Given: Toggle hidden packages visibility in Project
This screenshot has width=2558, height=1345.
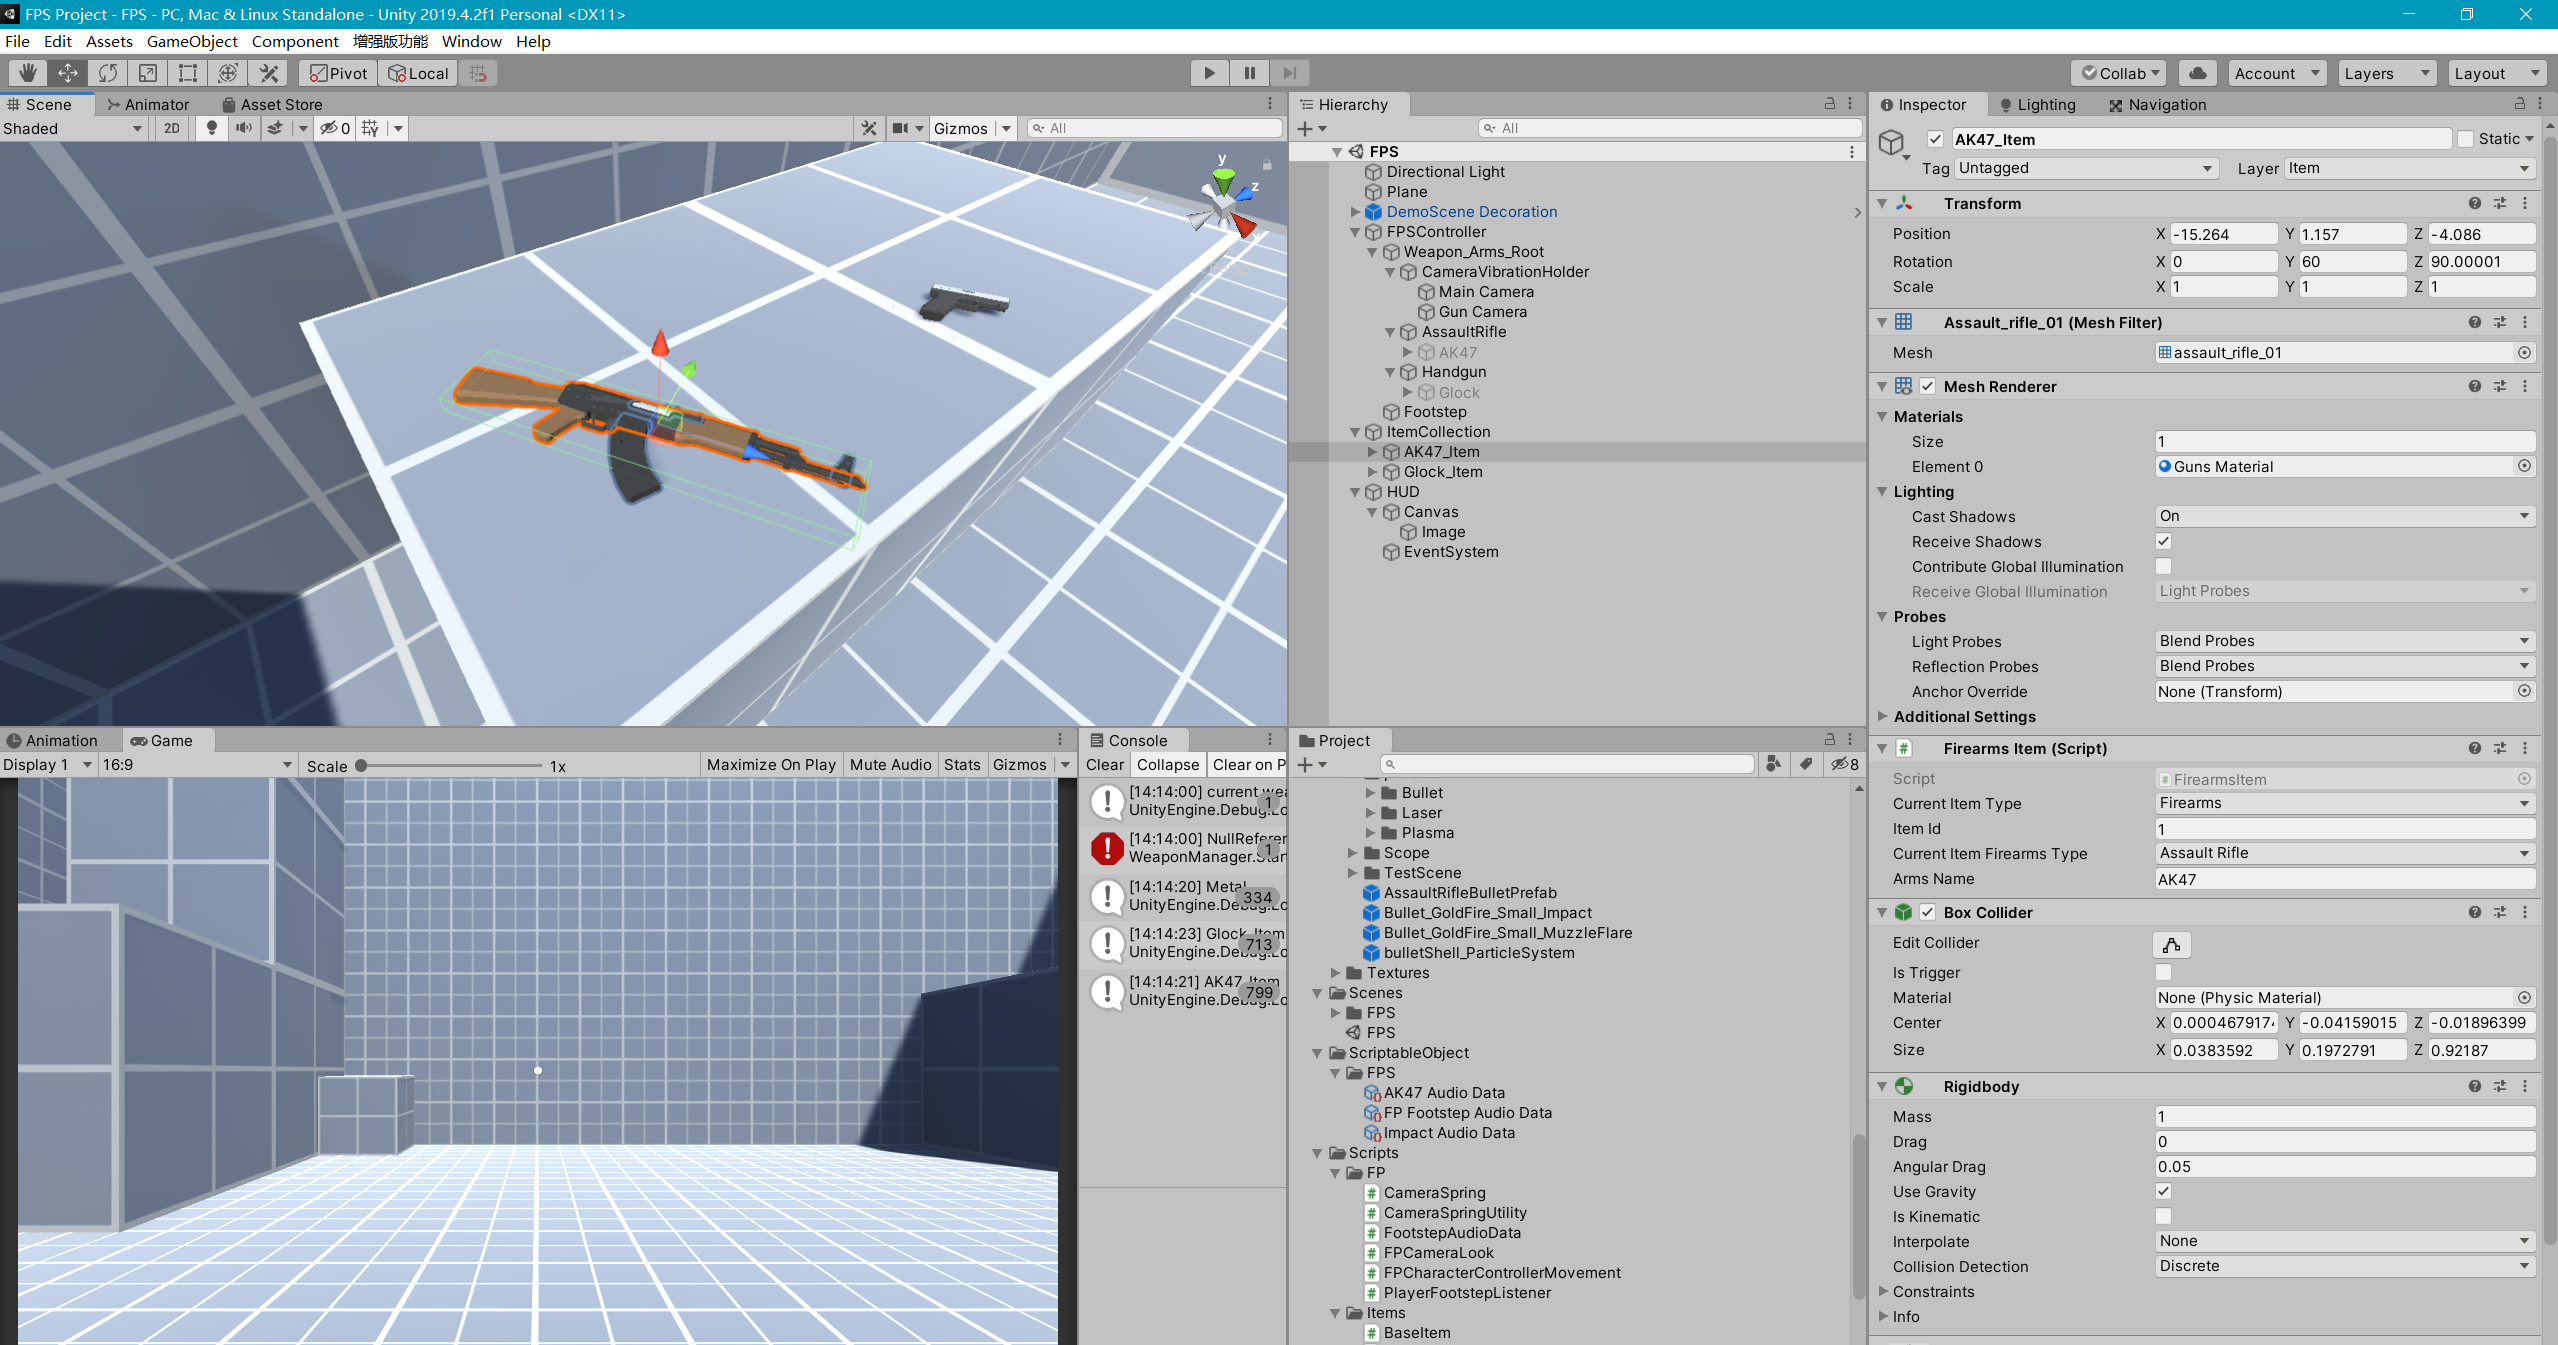Looking at the screenshot, I should click(1845, 764).
